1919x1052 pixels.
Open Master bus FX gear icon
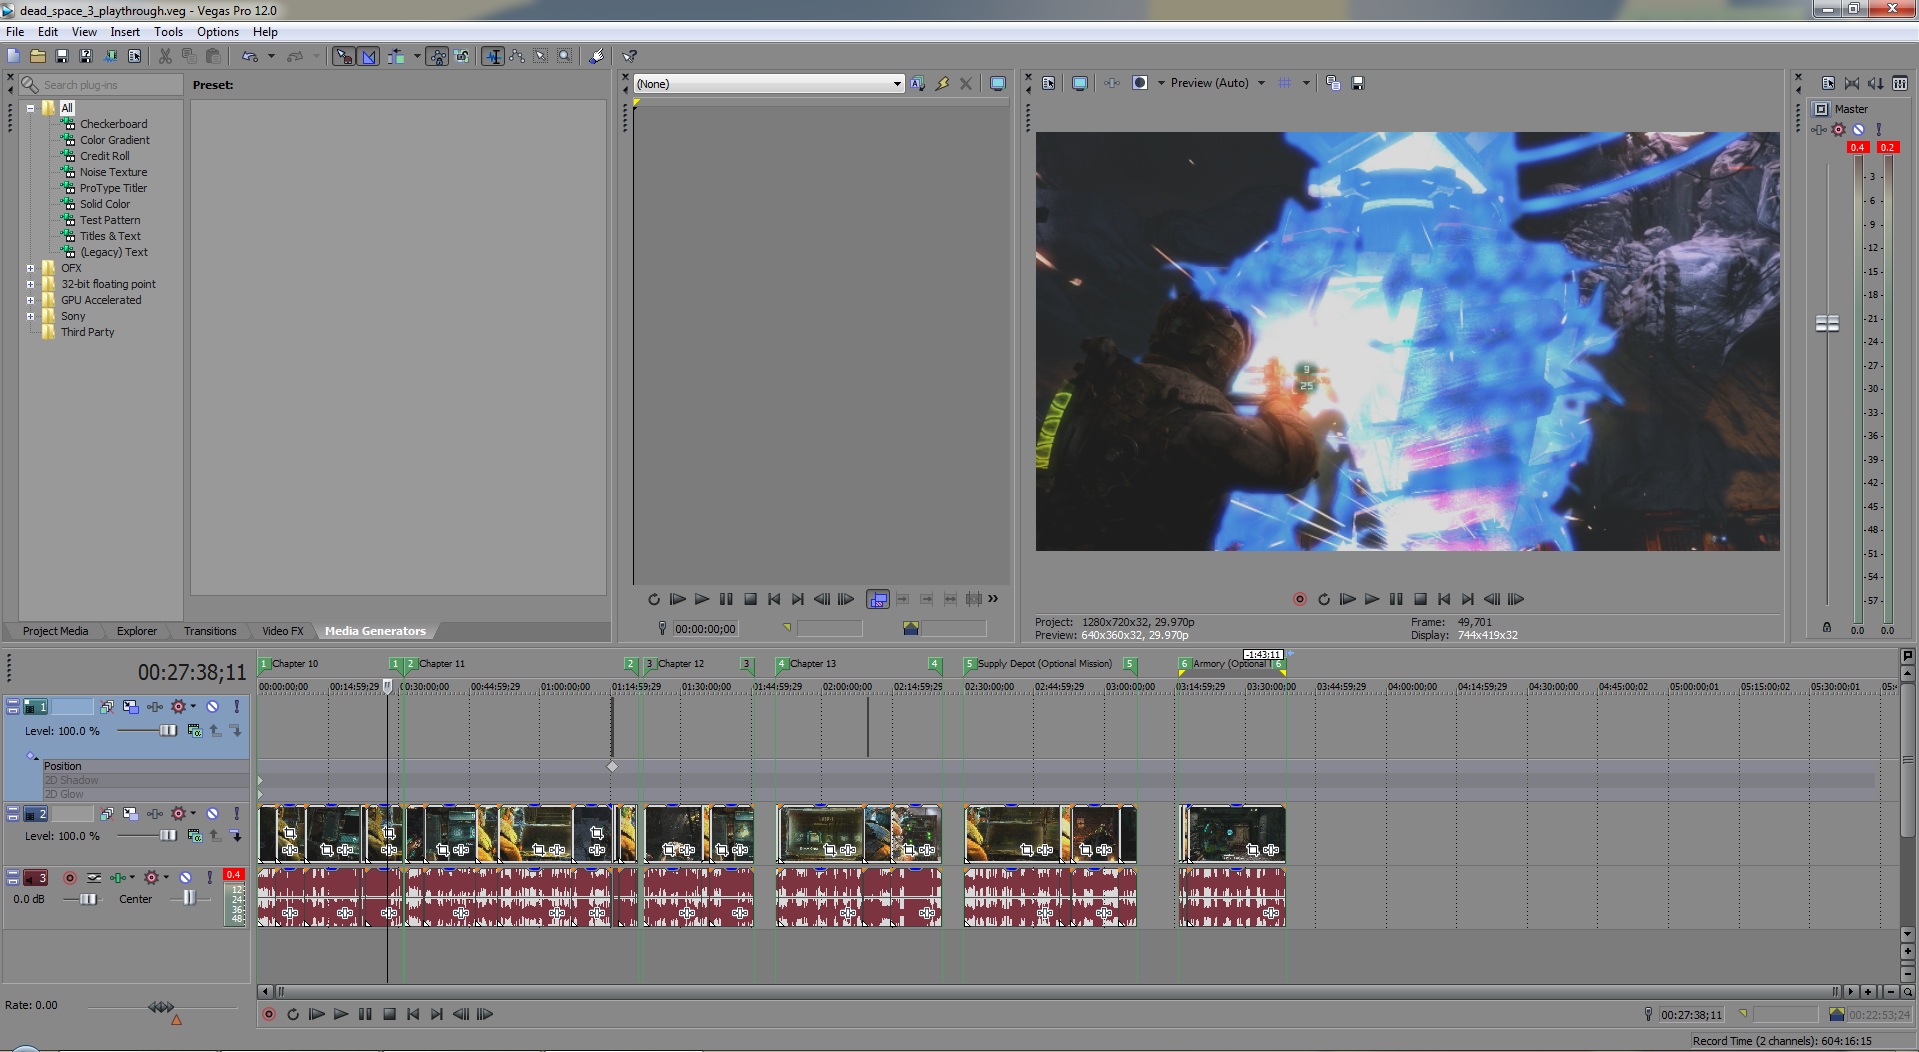click(1839, 130)
